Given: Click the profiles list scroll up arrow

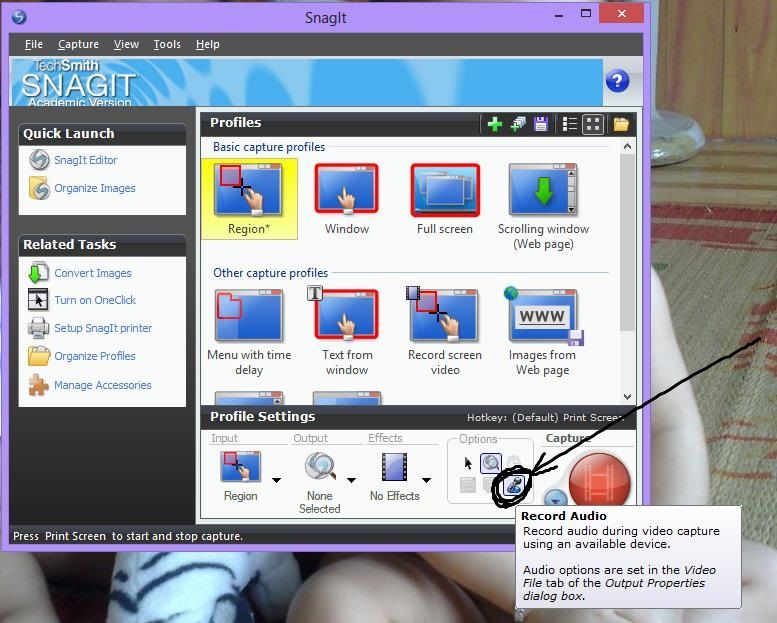Looking at the screenshot, I should point(627,146).
